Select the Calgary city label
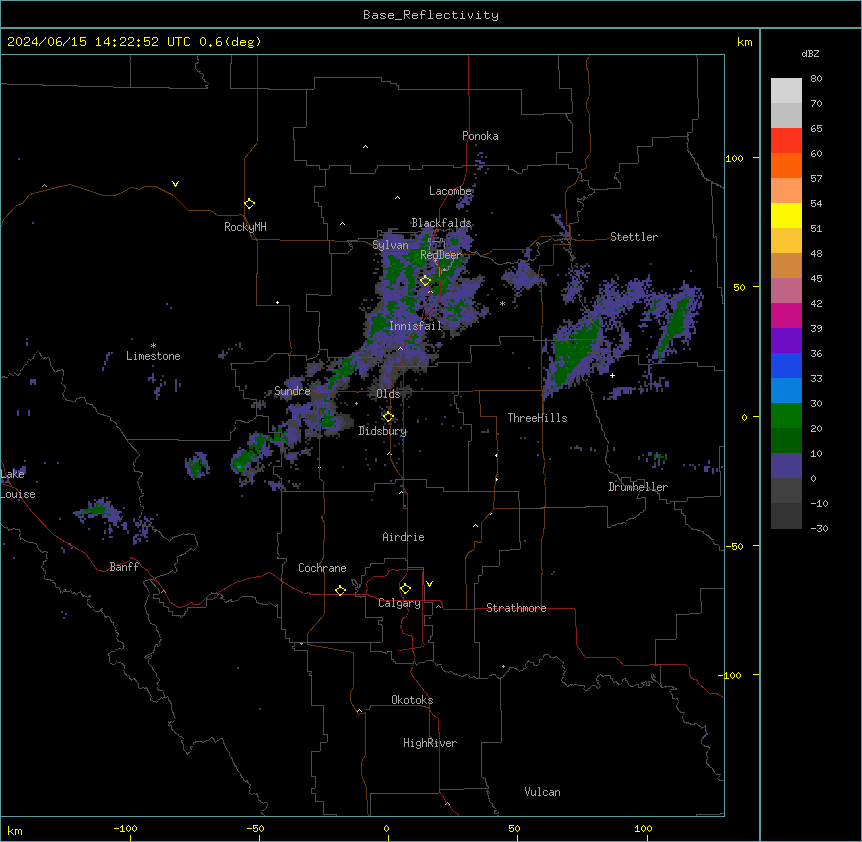Image resolution: width=862 pixels, height=842 pixels. (399, 603)
